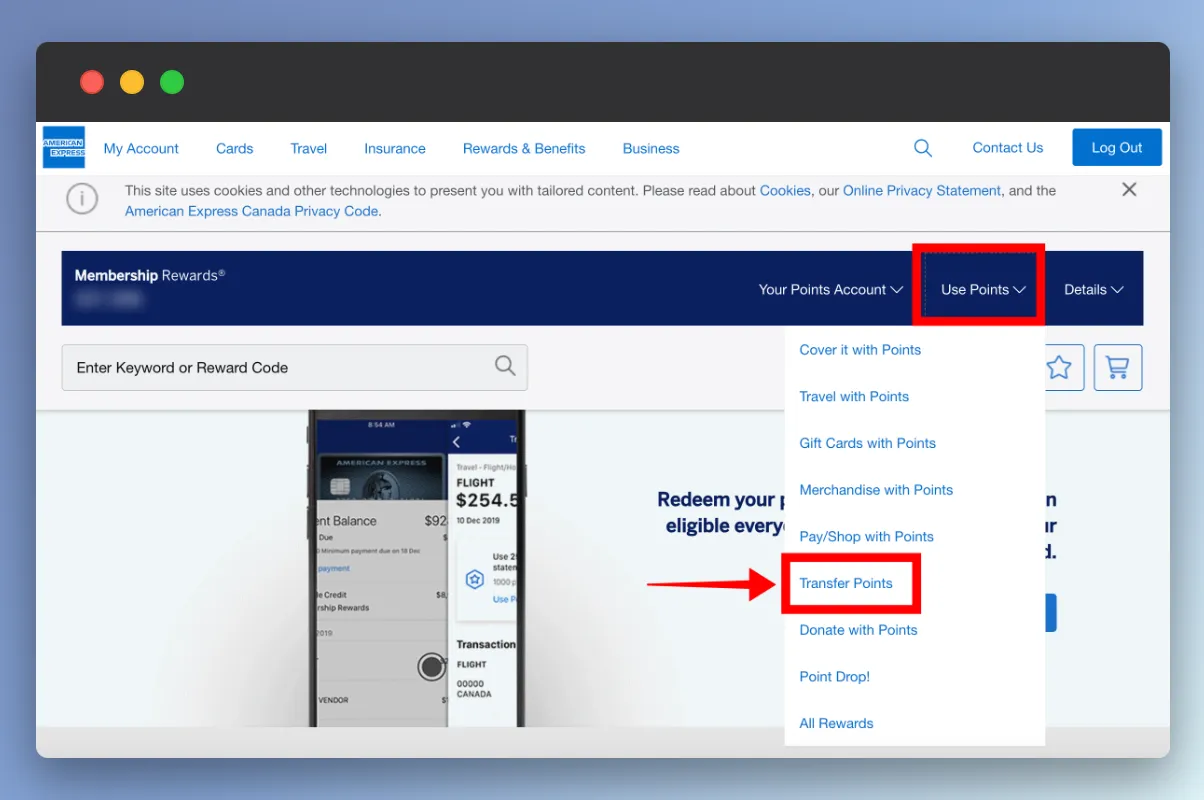Select All Rewards option

click(x=836, y=723)
